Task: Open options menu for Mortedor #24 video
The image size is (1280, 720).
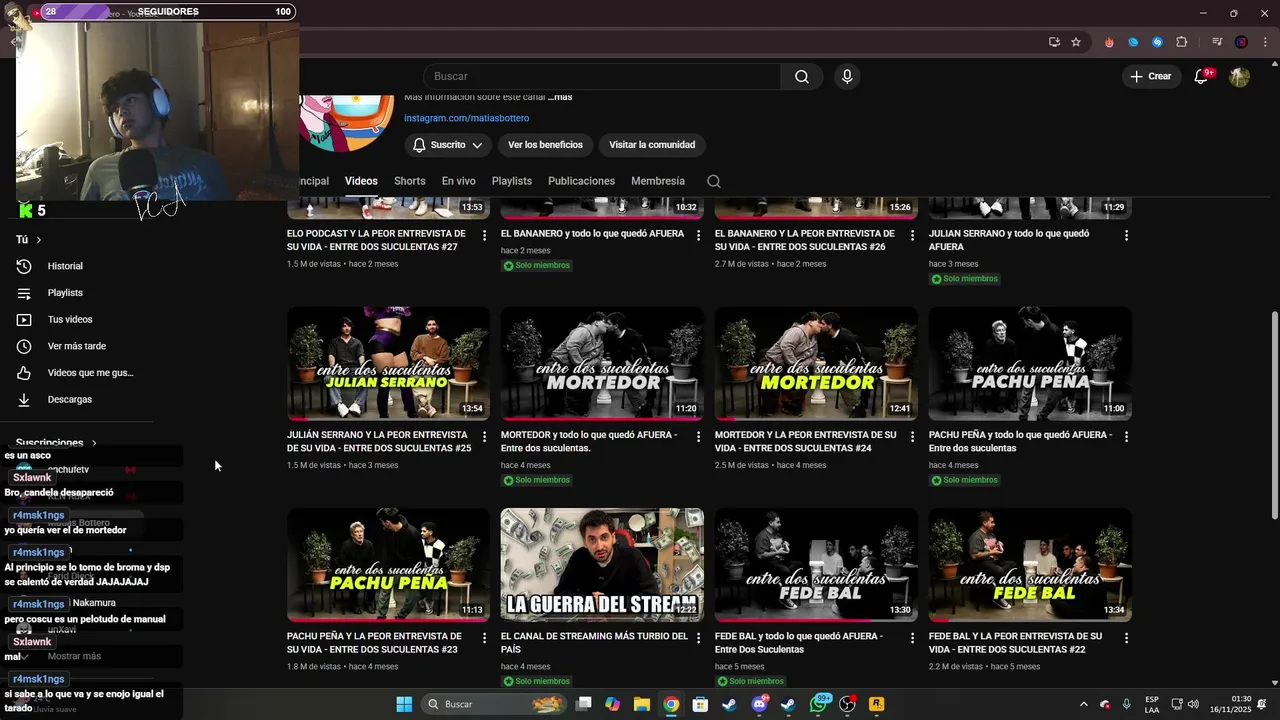Action: 913,437
